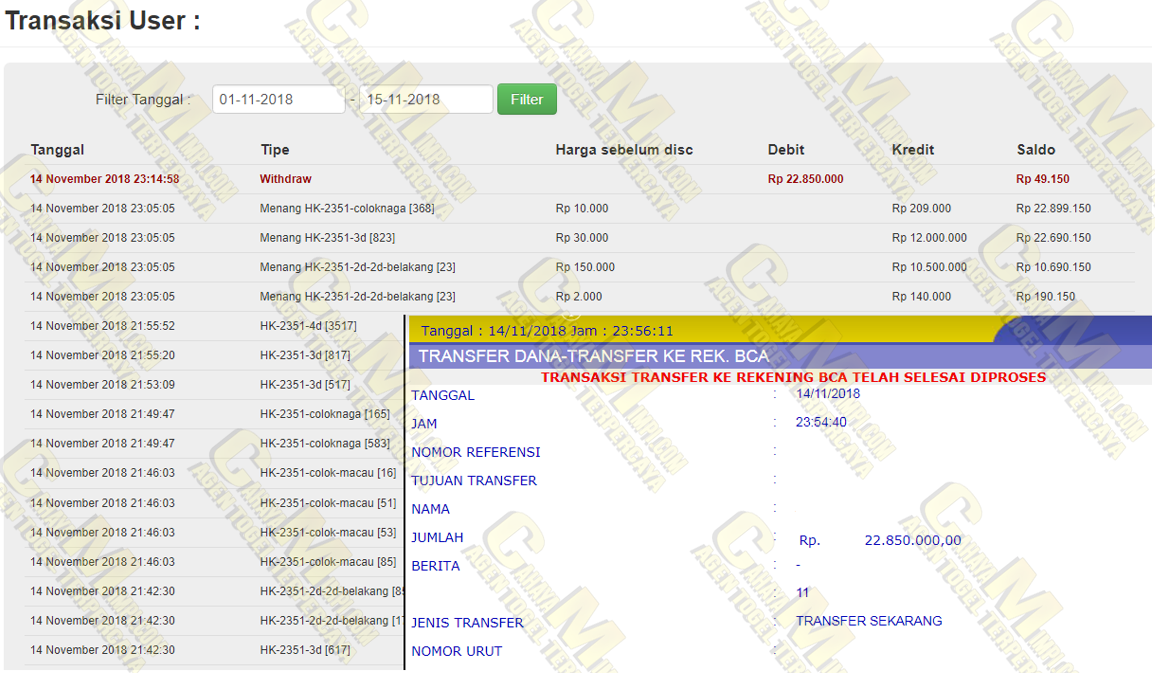This screenshot has width=1155, height=673.
Task: Click the Kredit column header
Action: (x=912, y=150)
